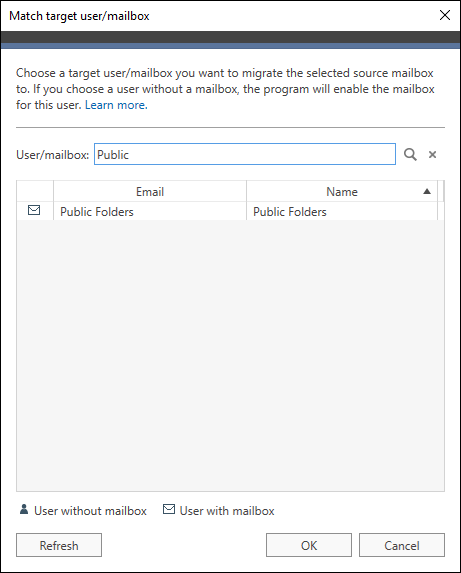Viewport: 461px width, 573px height.
Task: Click the blank icon column header
Action: point(35,191)
